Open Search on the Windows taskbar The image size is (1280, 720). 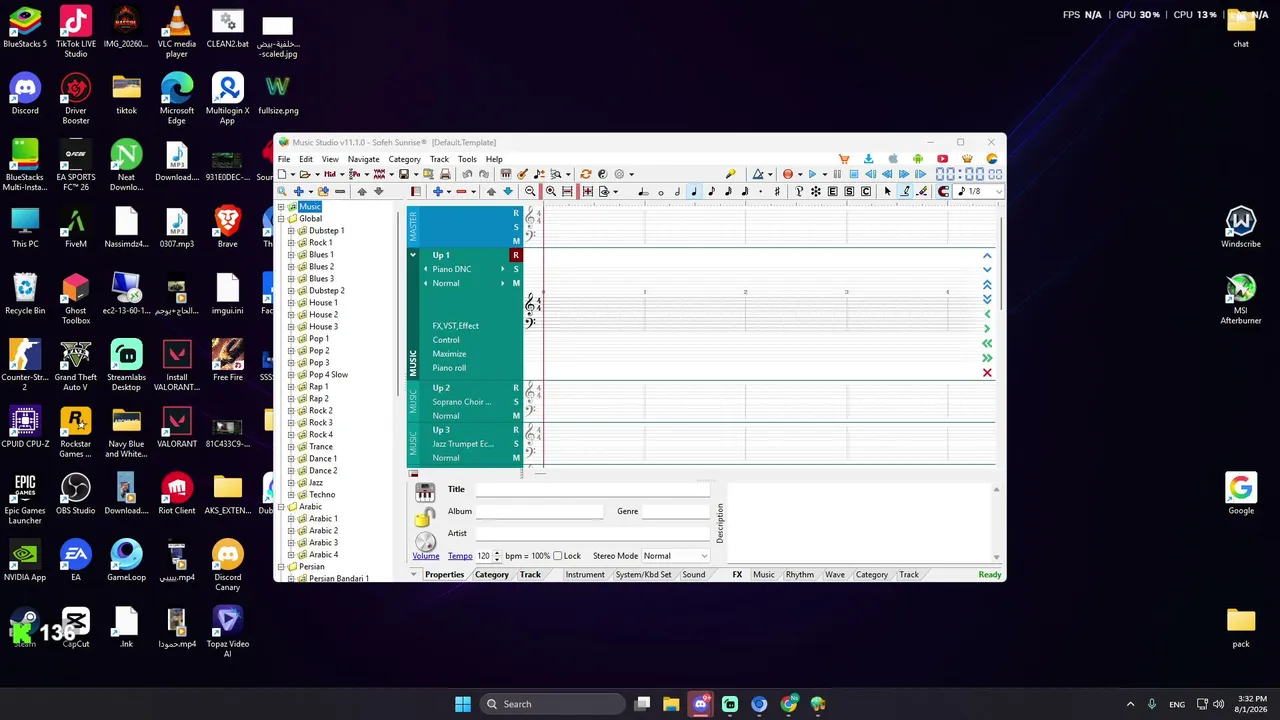[551, 704]
